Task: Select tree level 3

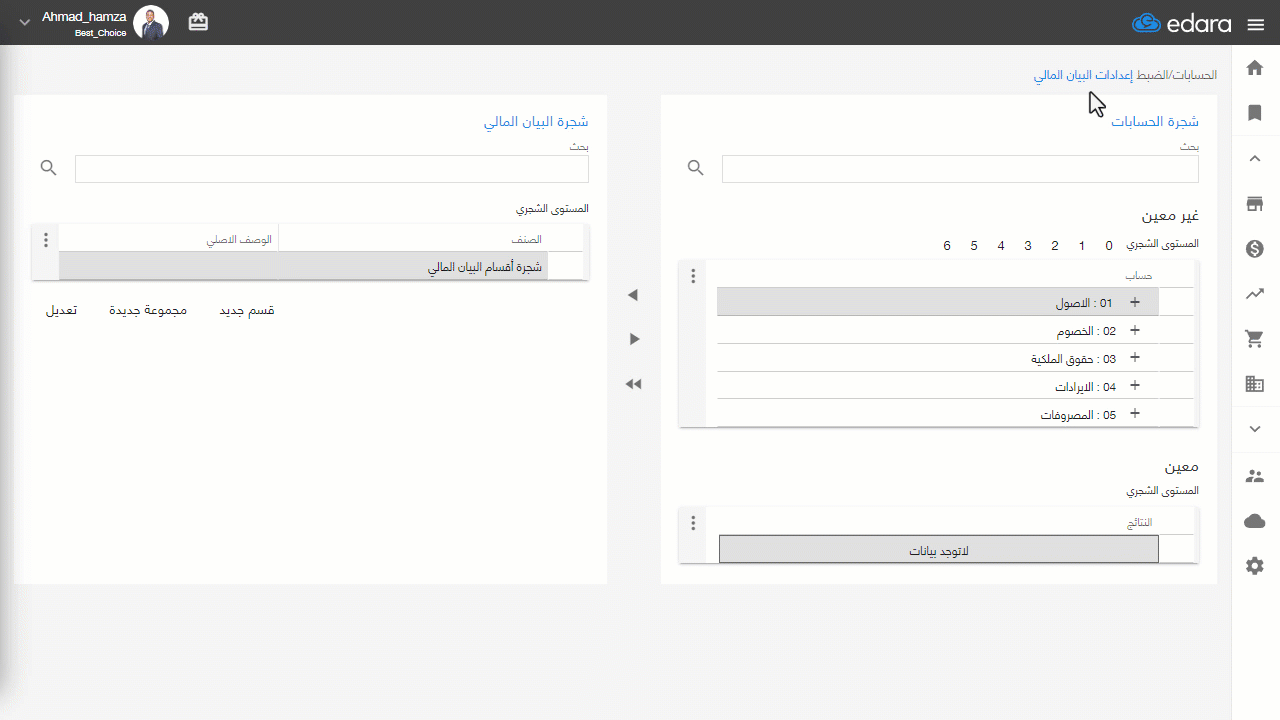Action: pyautogui.click(x=1028, y=245)
